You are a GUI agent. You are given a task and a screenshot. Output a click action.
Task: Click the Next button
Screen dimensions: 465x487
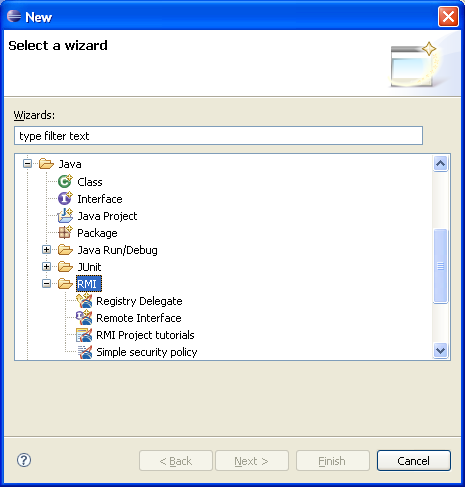point(252,461)
